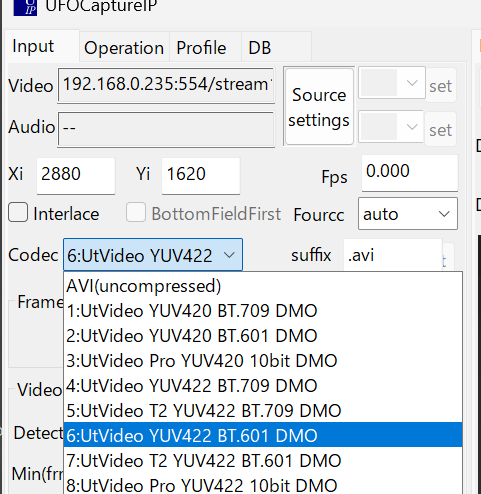This screenshot has width=481, height=494.
Task: Collapse the Codec combo box
Action: click(x=153, y=254)
